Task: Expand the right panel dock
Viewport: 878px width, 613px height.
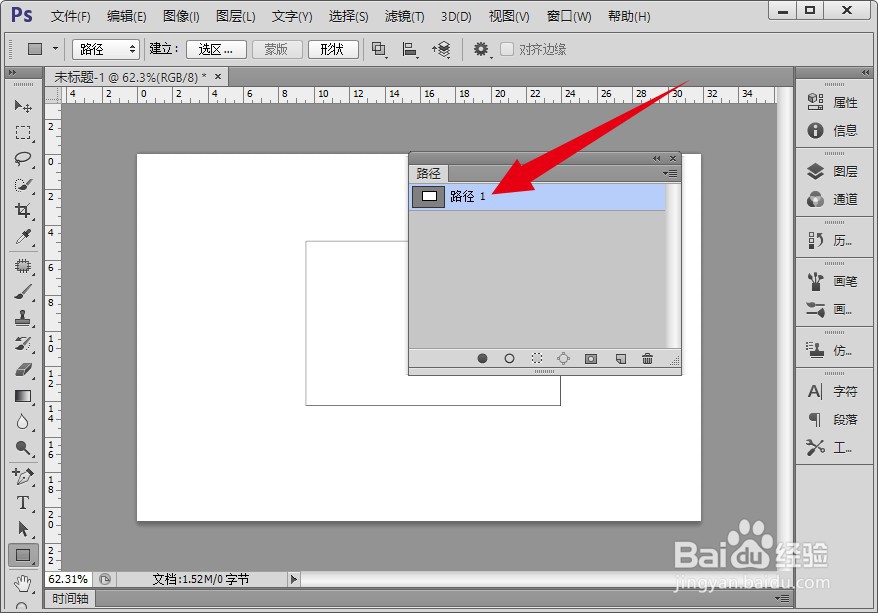Action: (866, 73)
